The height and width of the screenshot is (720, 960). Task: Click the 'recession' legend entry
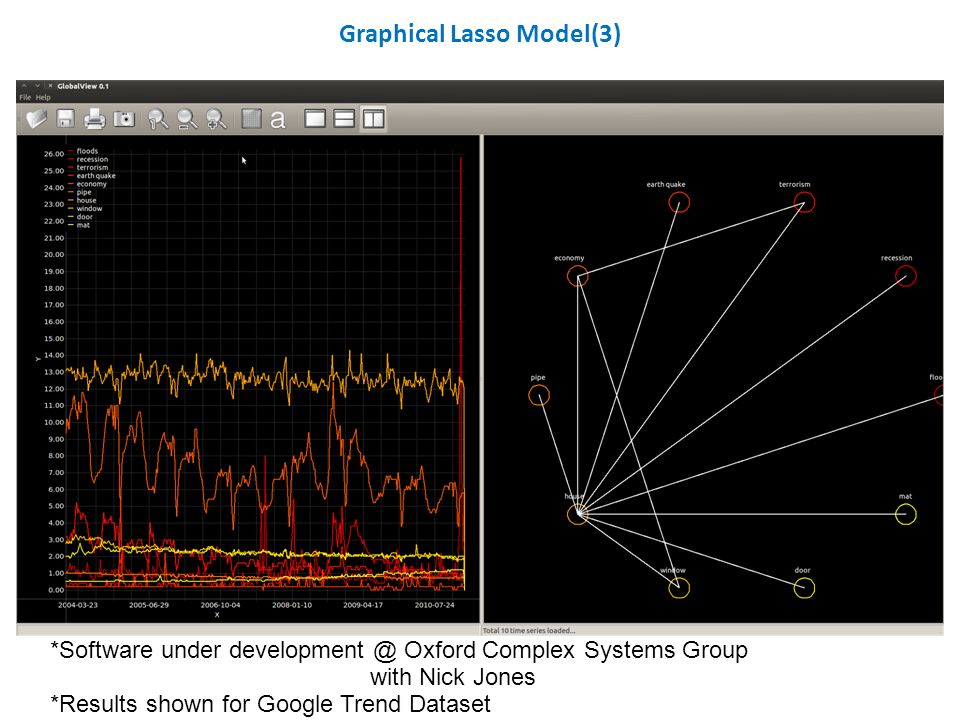pyautogui.click(x=92, y=159)
